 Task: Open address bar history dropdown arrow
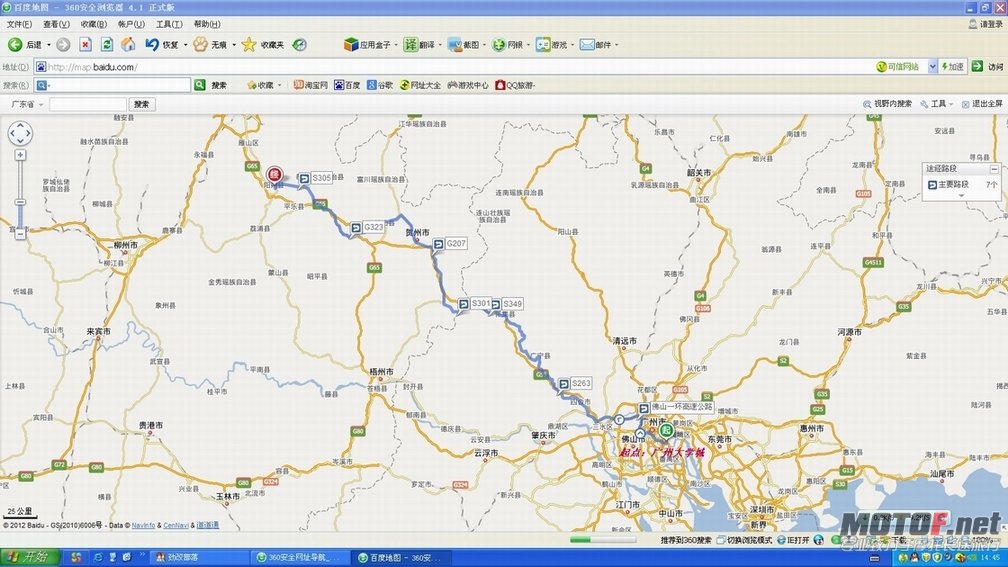(x=932, y=66)
